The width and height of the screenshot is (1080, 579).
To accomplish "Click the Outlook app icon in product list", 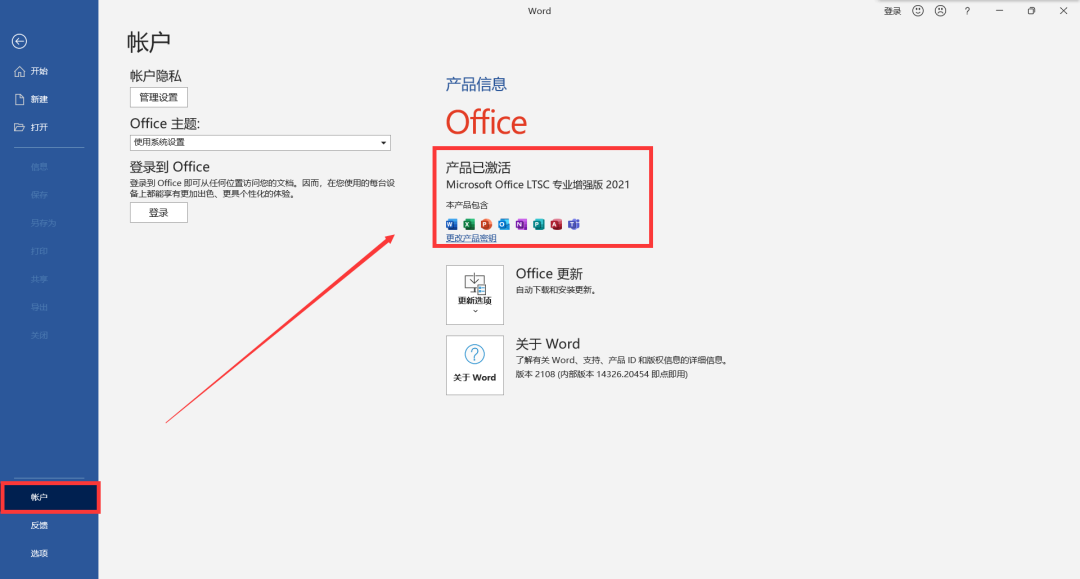I will click(x=504, y=224).
